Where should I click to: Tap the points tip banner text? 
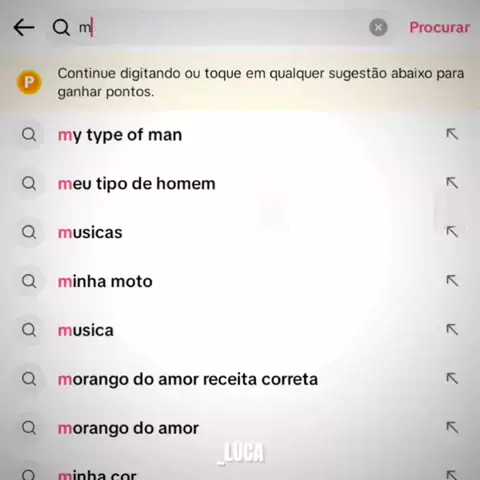pyautogui.click(x=261, y=82)
